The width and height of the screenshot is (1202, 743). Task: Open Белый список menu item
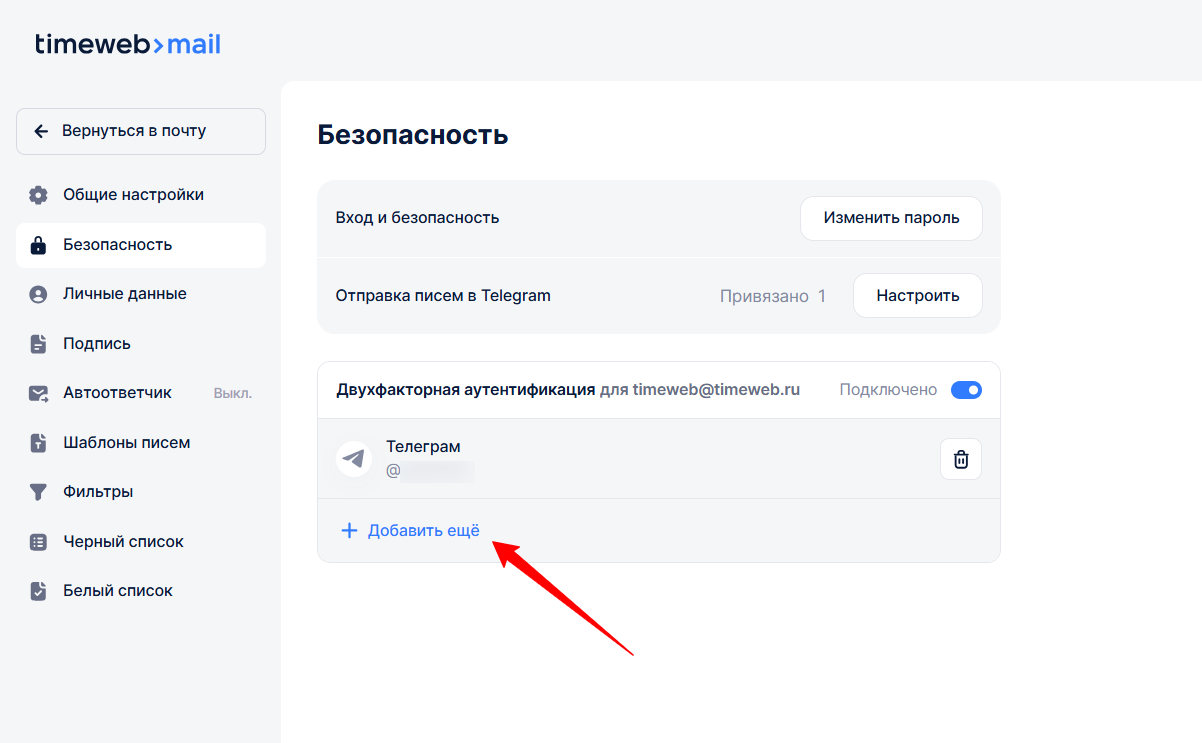[117, 591]
